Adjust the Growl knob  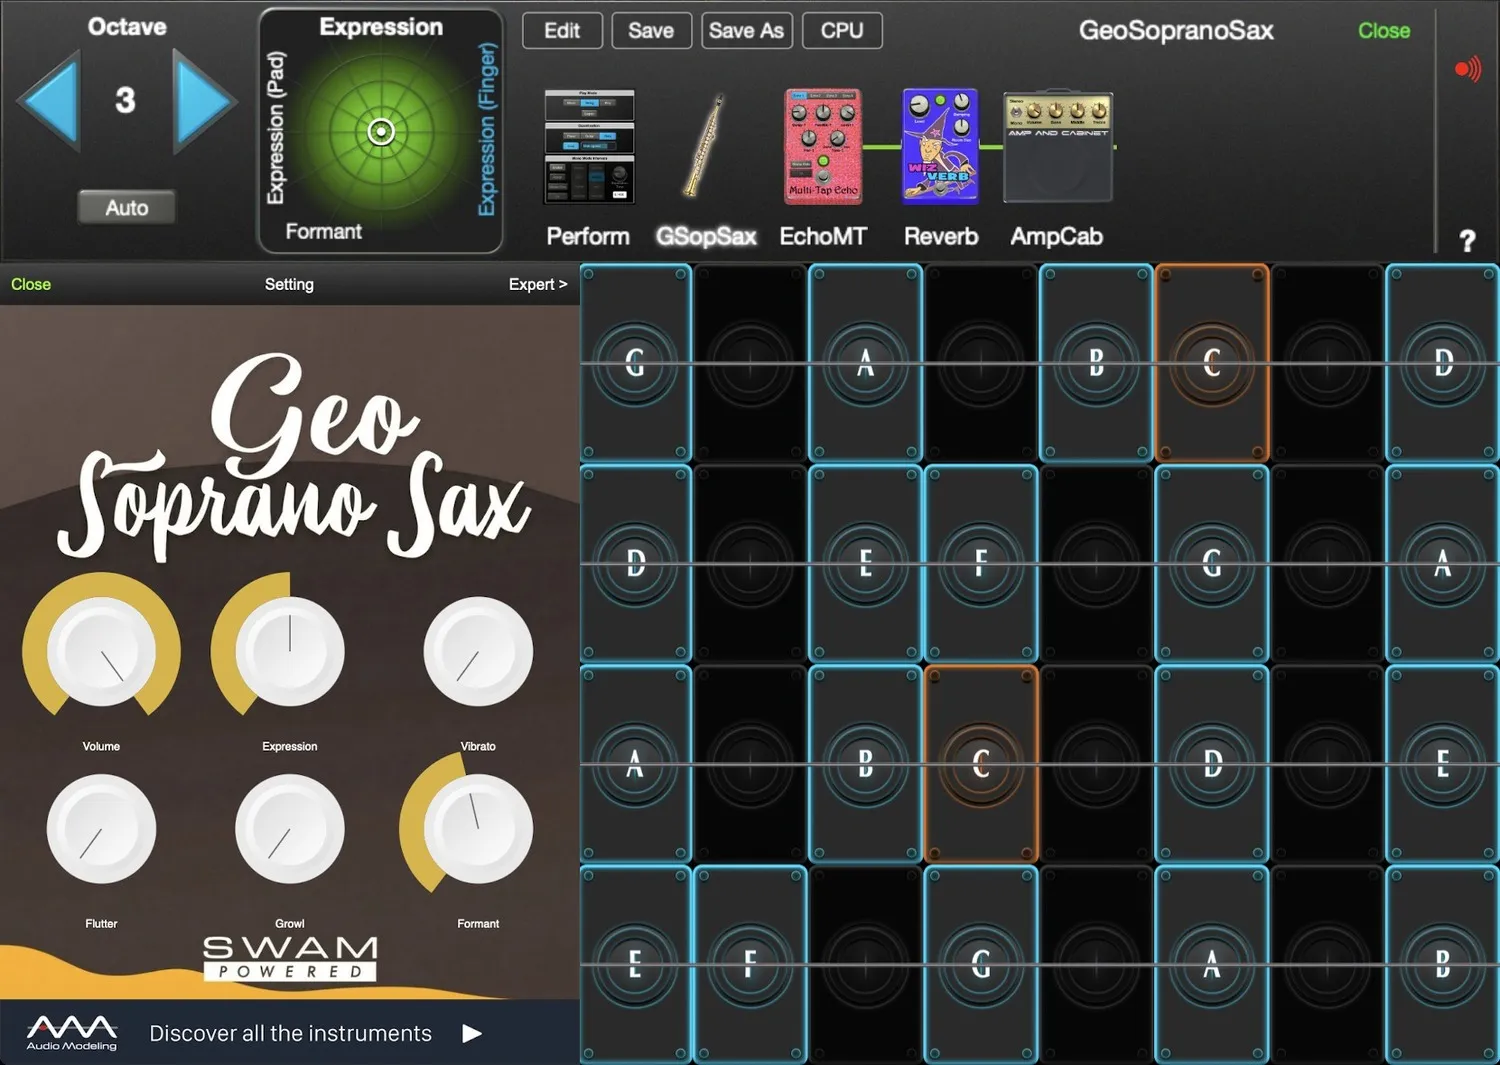pyautogui.click(x=289, y=829)
